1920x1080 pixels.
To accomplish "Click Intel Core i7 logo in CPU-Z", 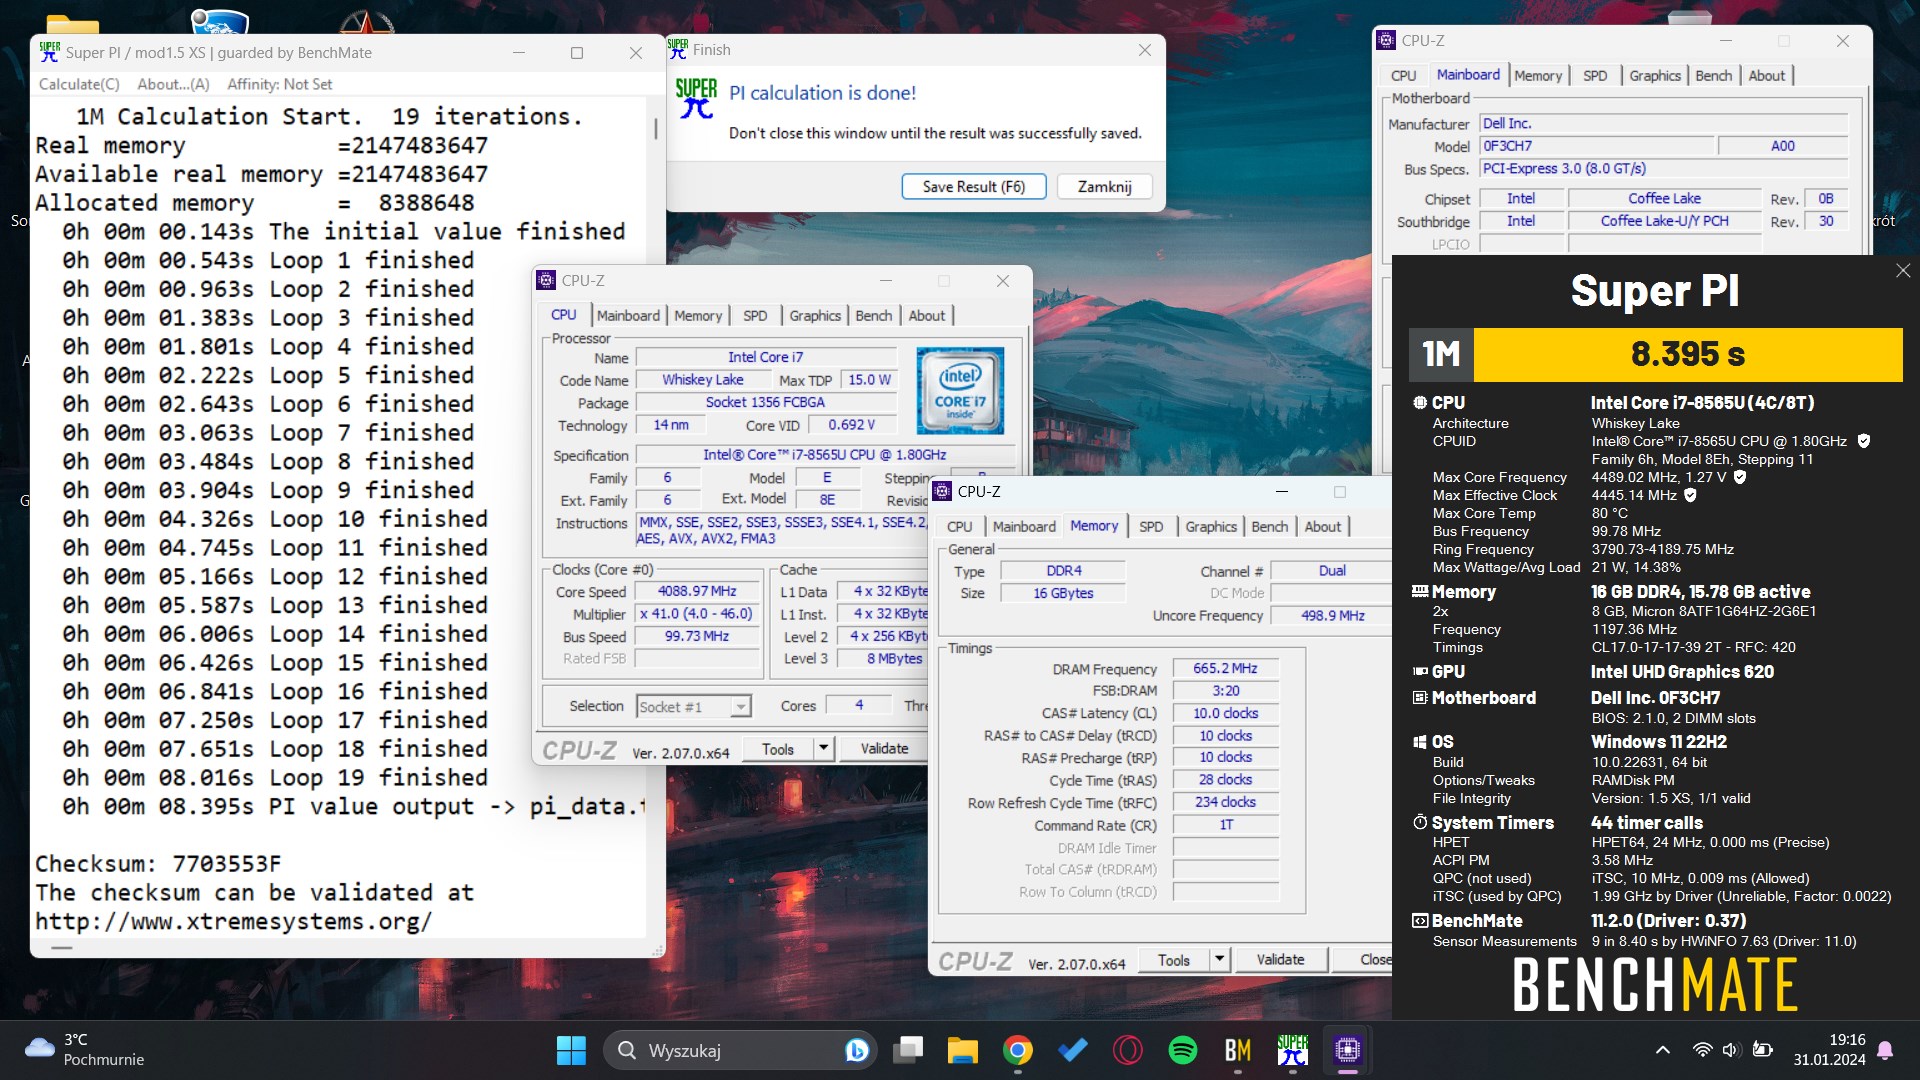I will point(960,390).
